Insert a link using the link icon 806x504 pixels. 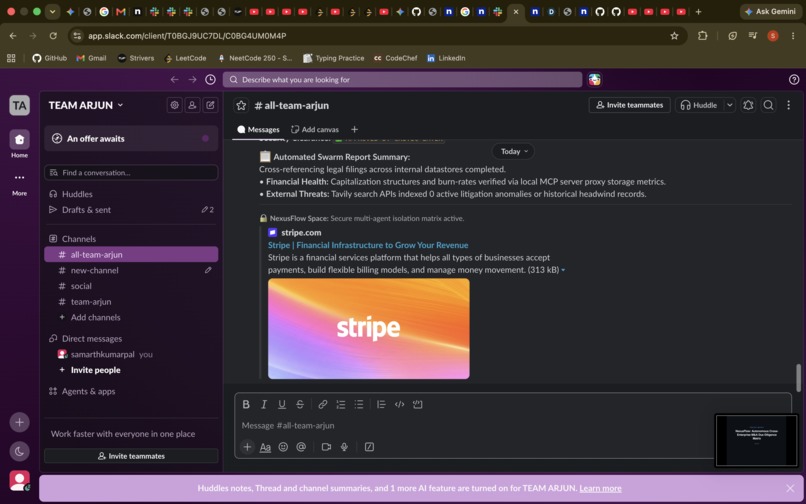[322, 404]
